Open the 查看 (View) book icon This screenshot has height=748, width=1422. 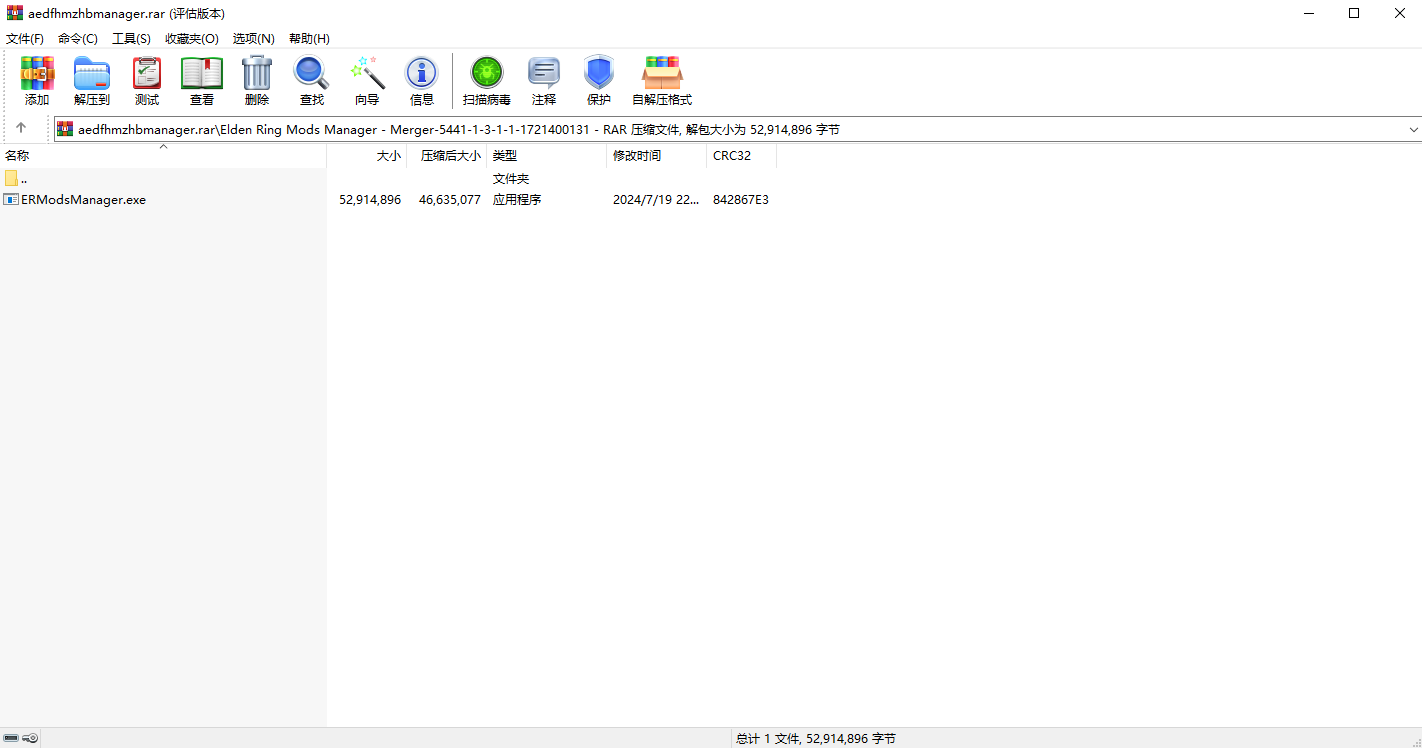click(202, 81)
